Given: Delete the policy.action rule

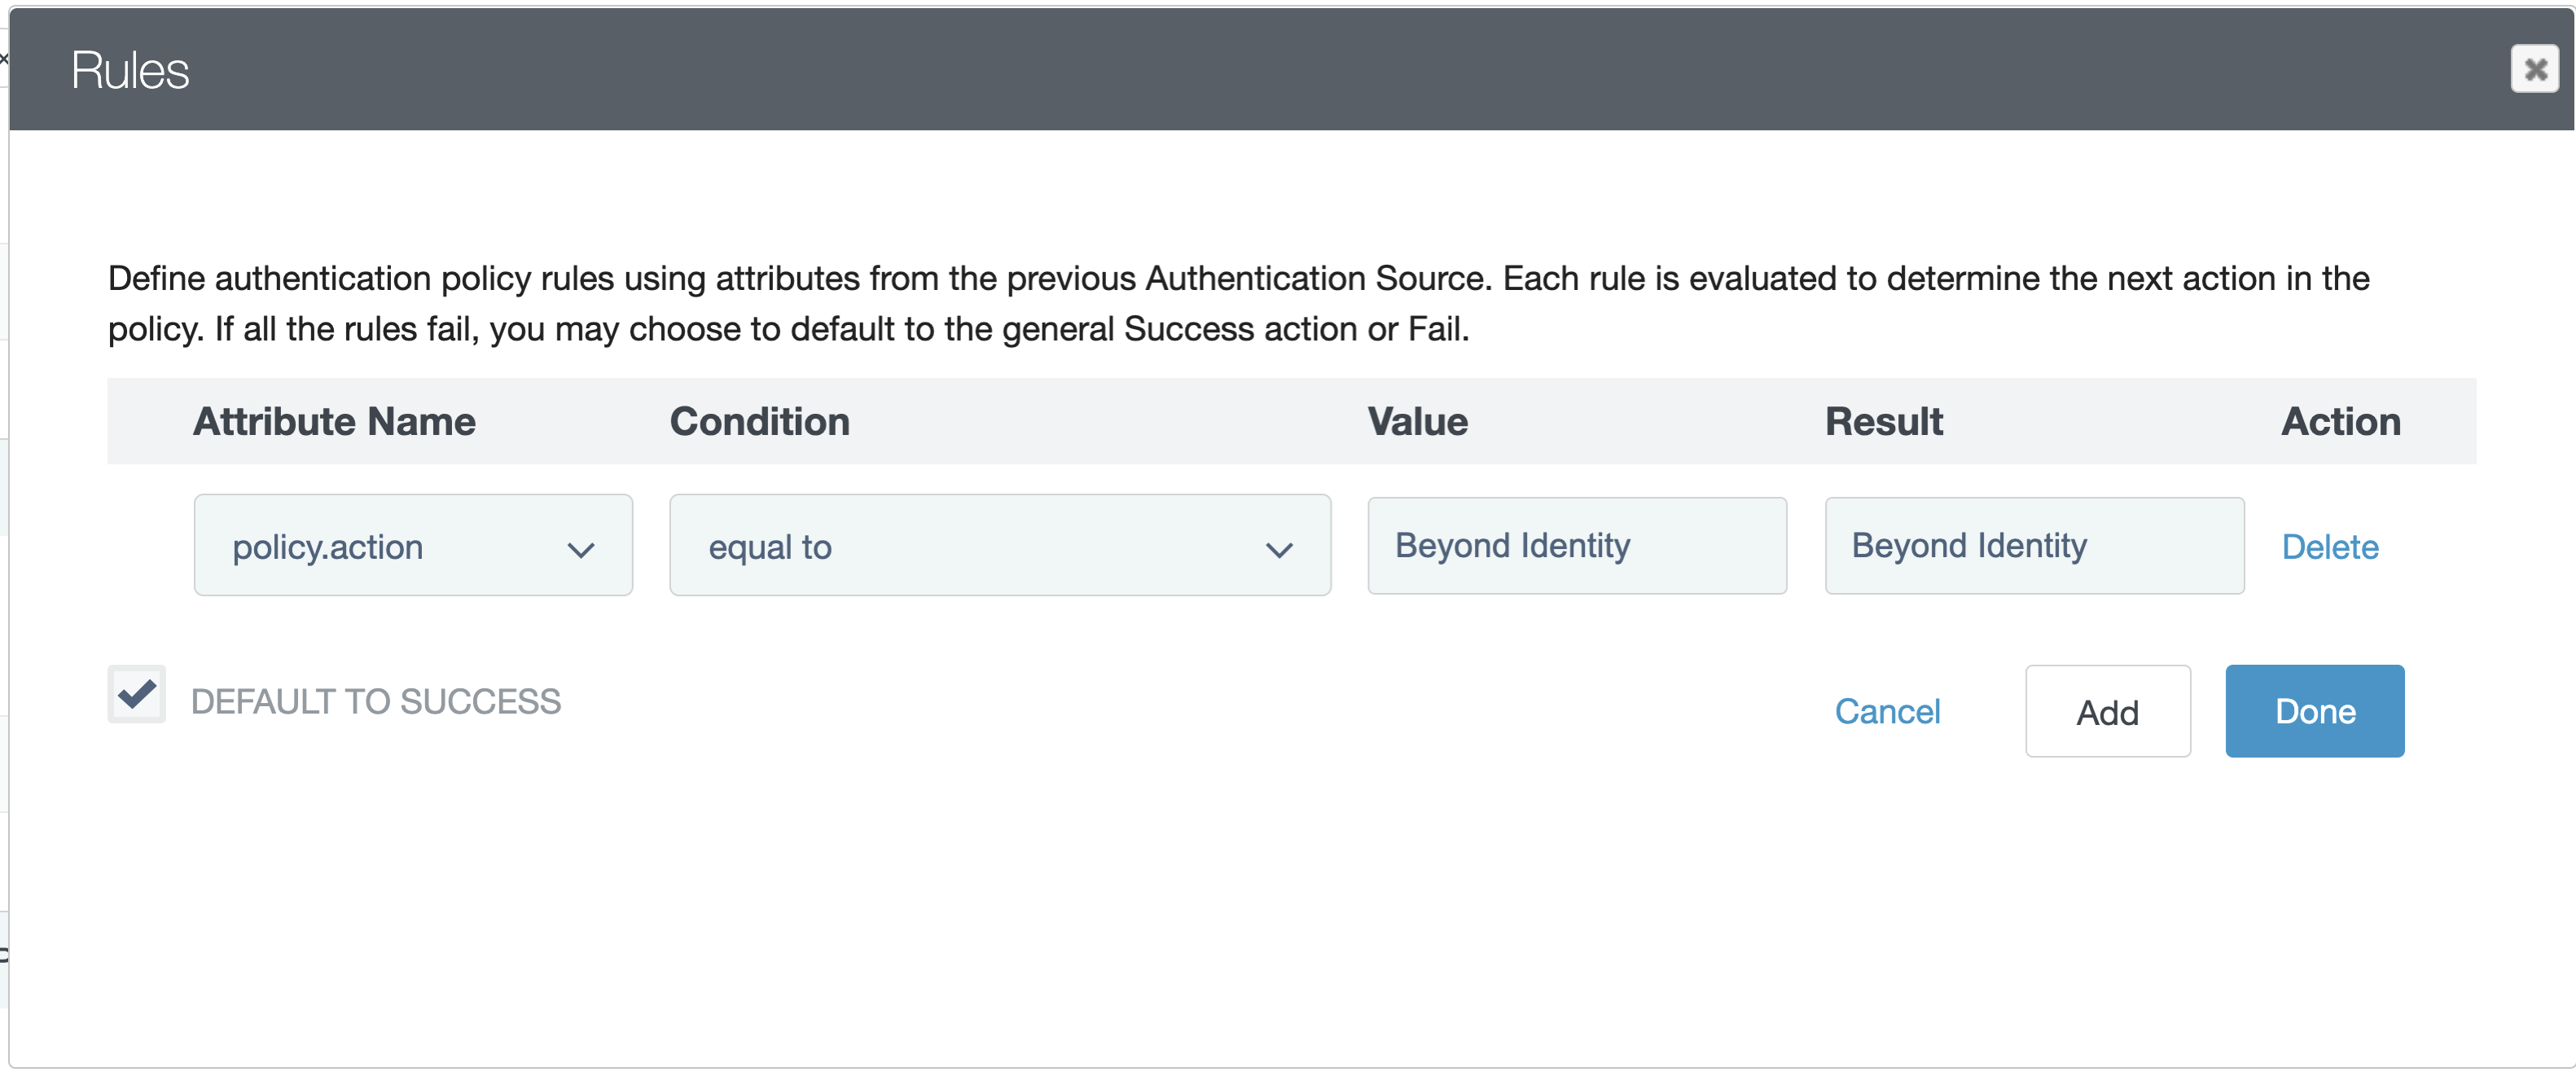Looking at the screenshot, I should tap(2329, 547).
